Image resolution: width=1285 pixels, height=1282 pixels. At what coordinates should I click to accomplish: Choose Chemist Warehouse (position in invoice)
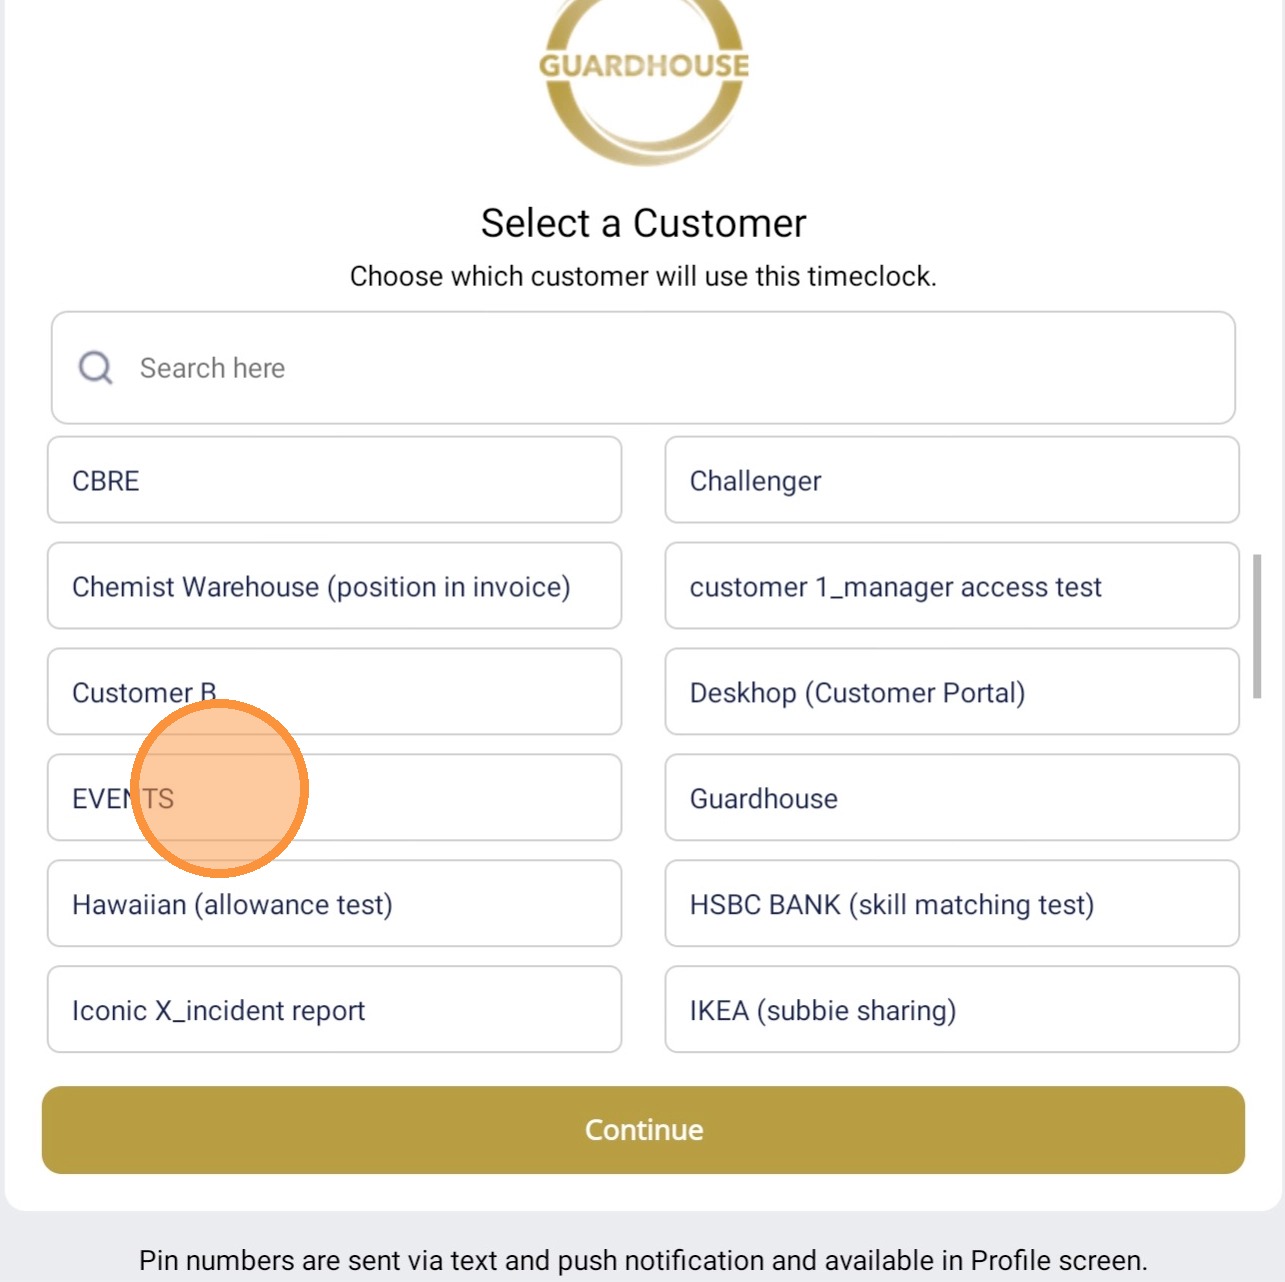[x=334, y=586]
